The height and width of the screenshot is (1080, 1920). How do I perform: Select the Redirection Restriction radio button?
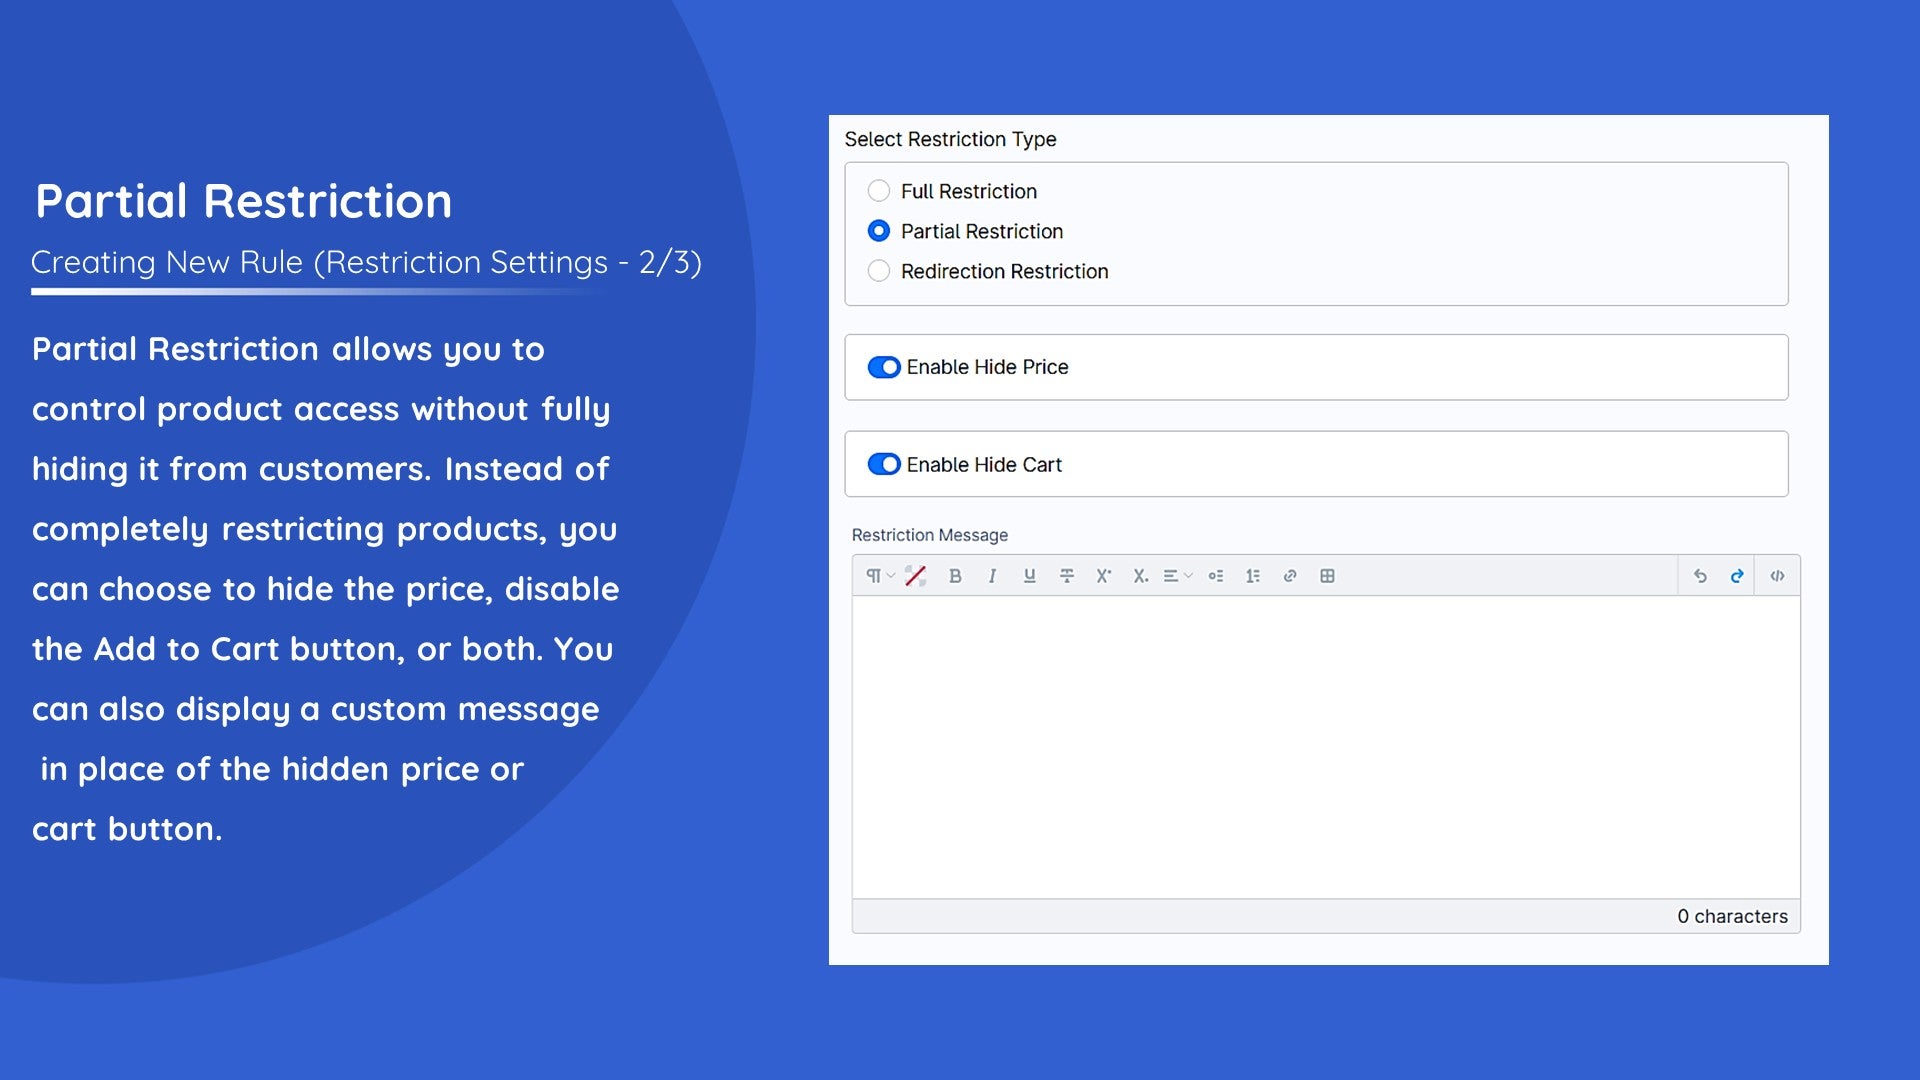pos(879,271)
